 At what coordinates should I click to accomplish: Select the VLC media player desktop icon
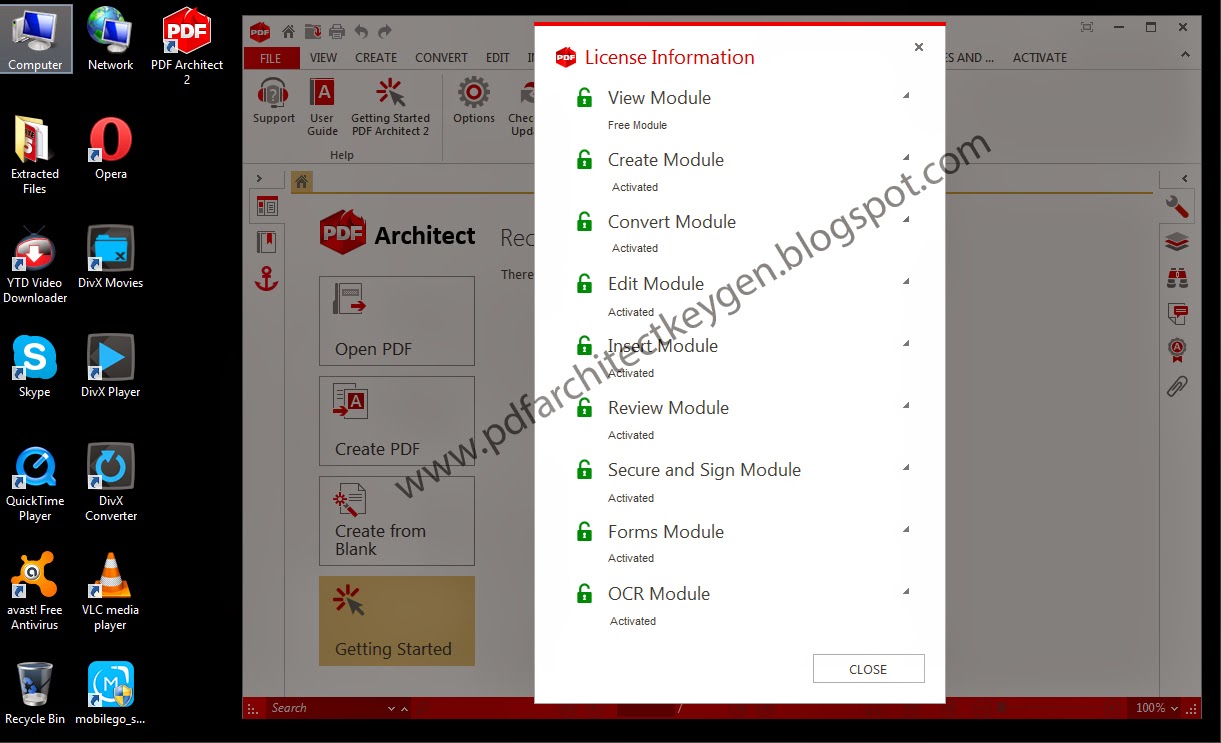pos(111,591)
